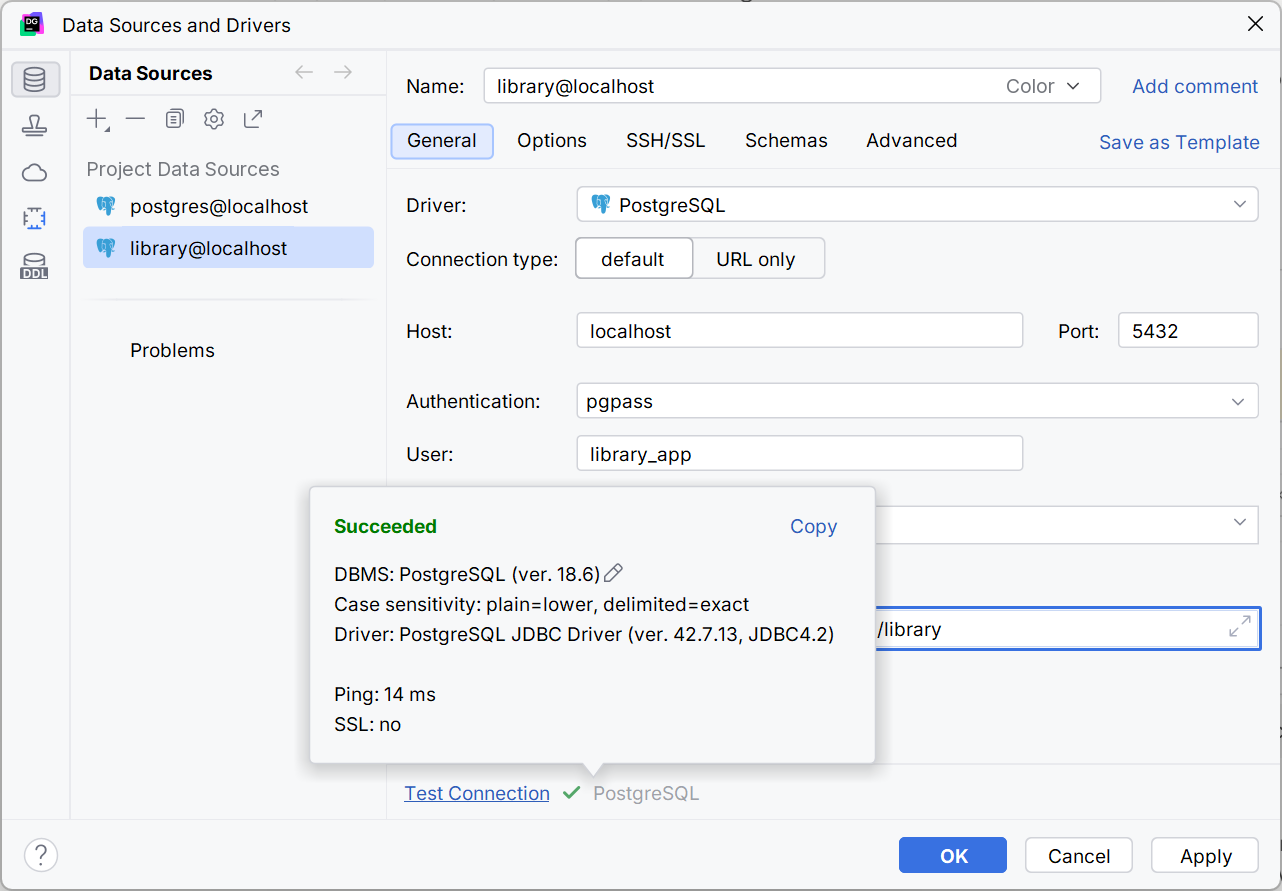The height and width of the screenshot is (891, 1282).
Task: Copy the connection test result
Action: coord(813,526)
